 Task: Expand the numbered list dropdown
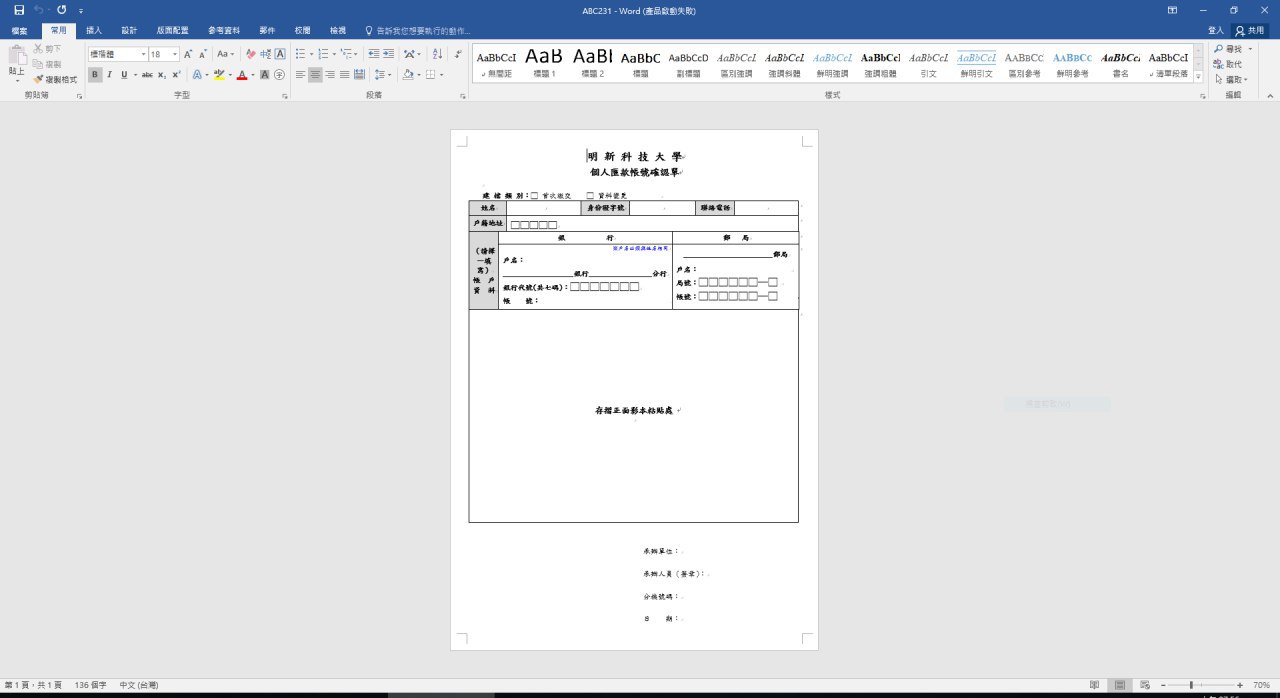coord(336,54)
